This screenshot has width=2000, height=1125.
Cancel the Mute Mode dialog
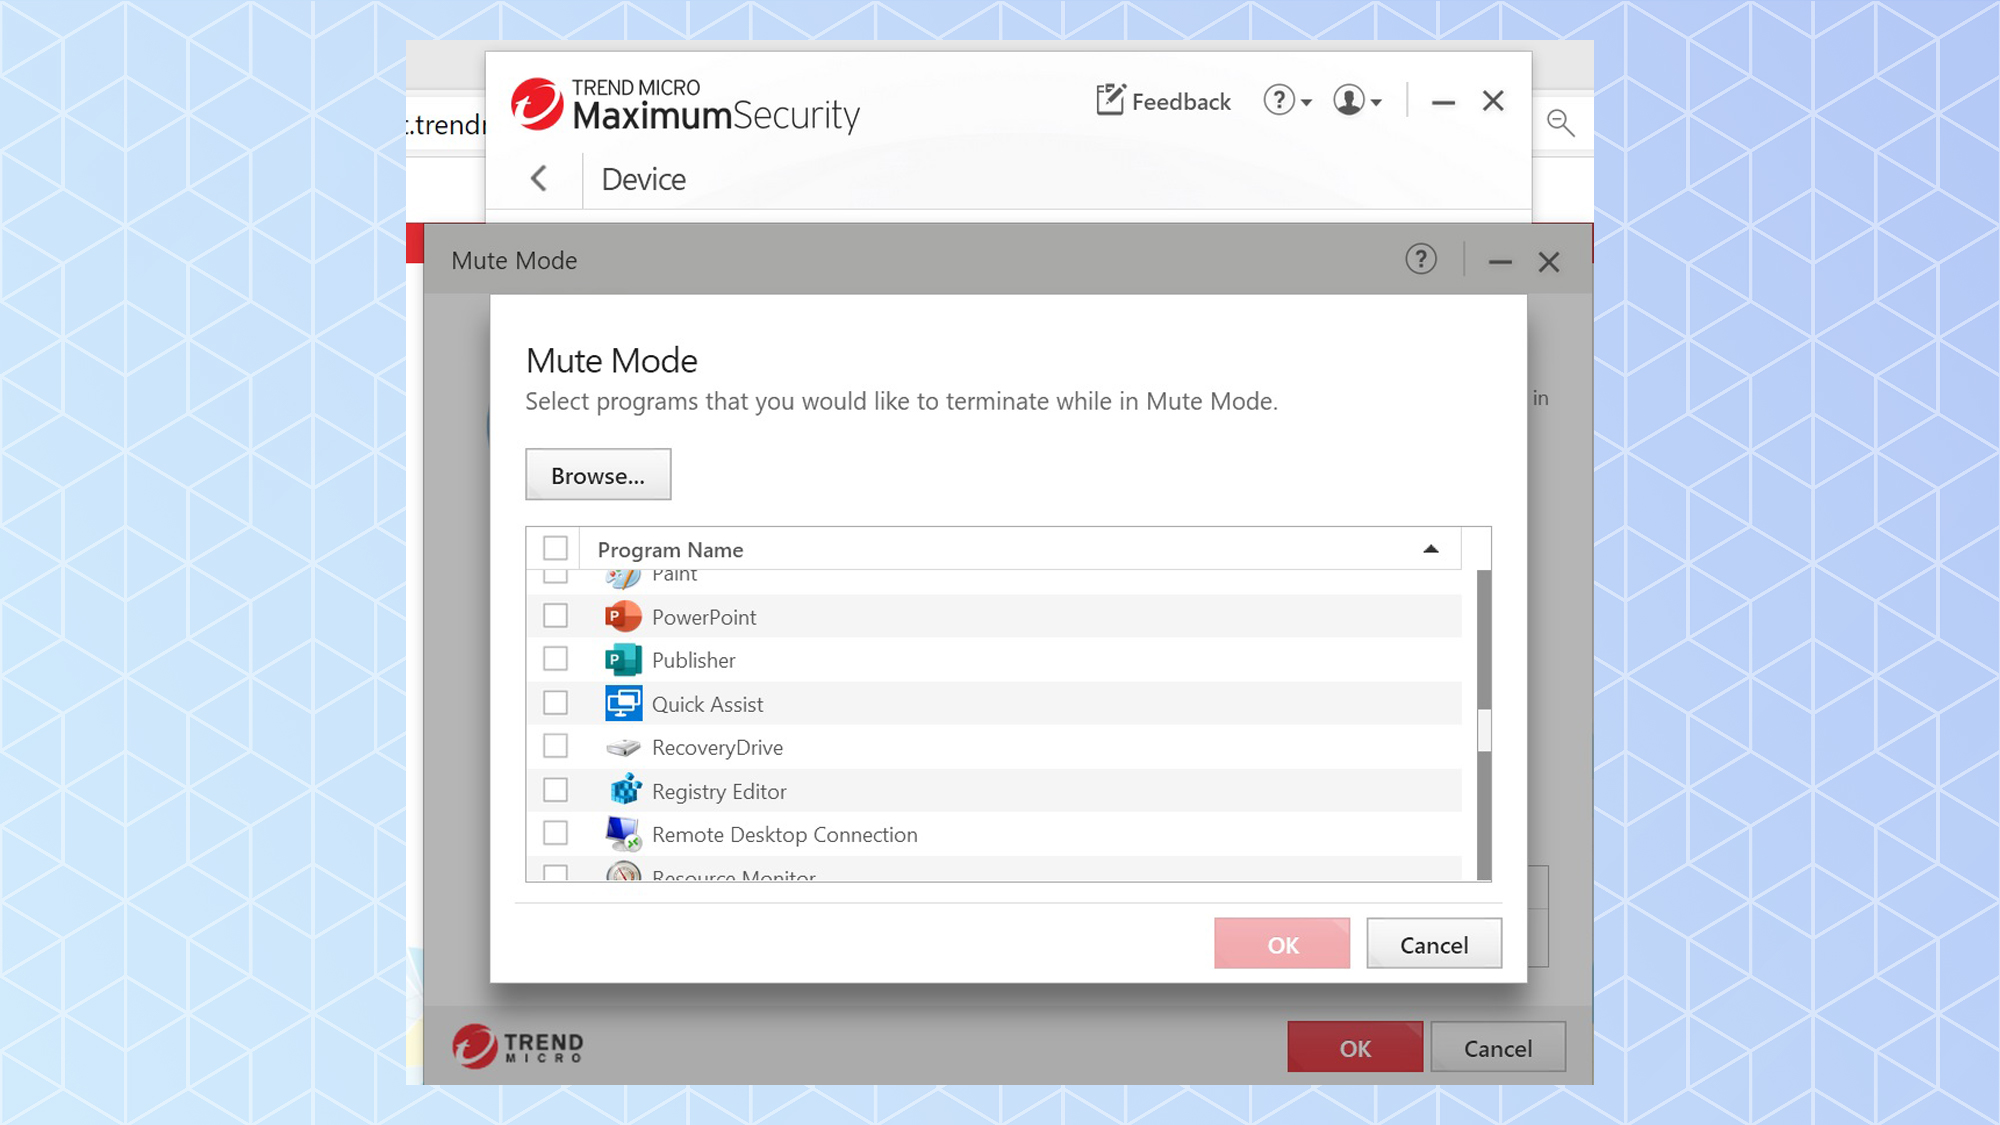tap(1433, 943)
